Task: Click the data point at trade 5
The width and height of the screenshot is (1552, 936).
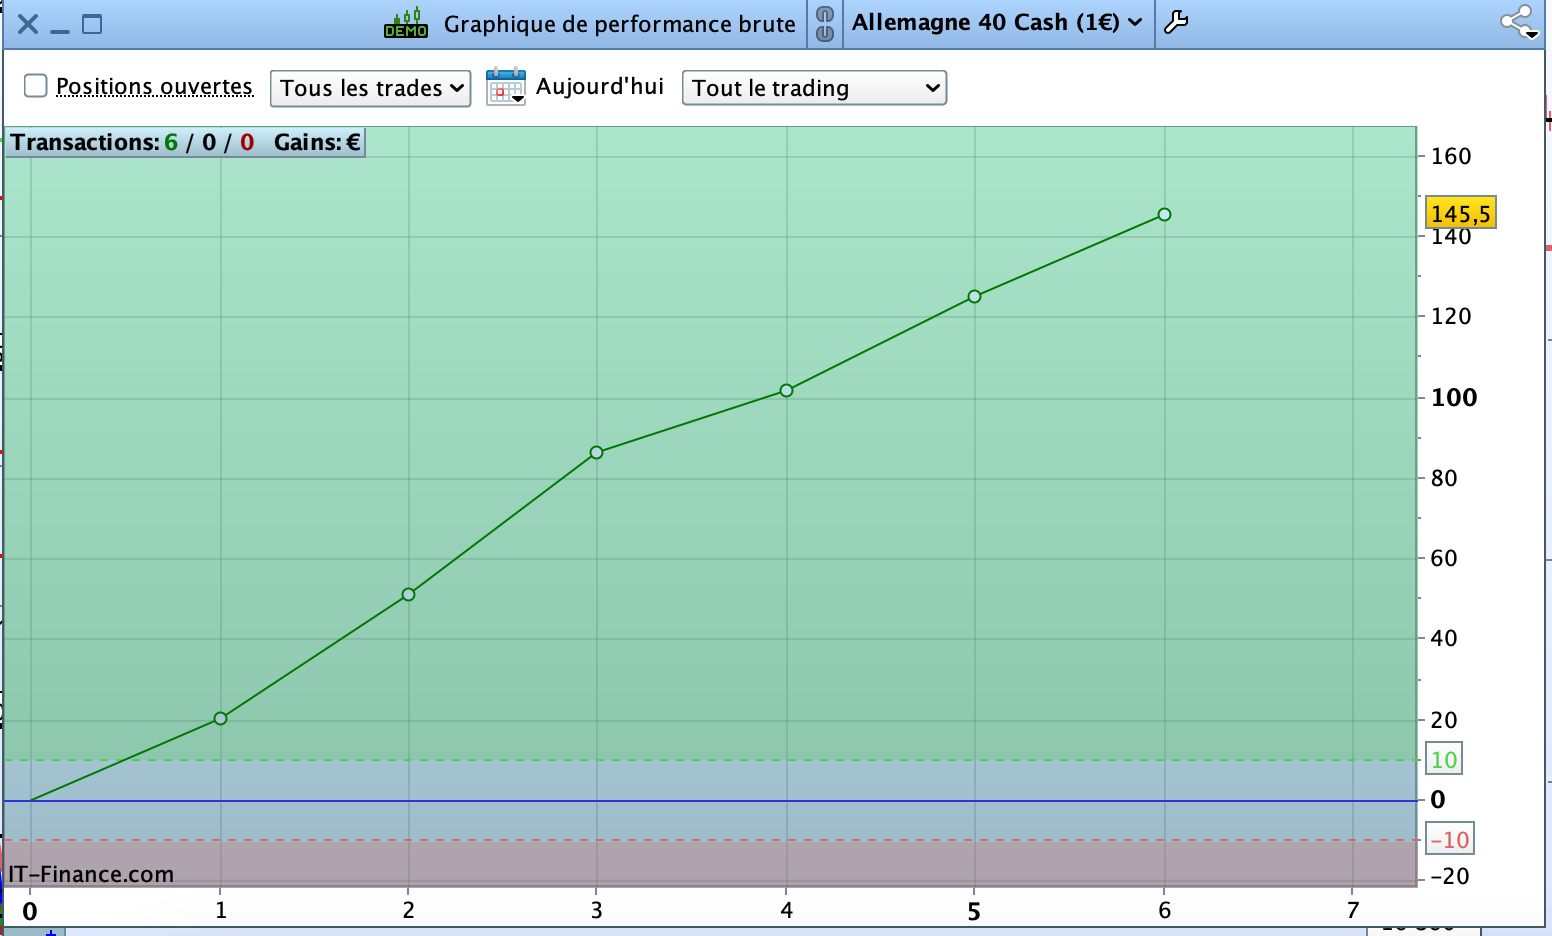Action: (975, 296)
